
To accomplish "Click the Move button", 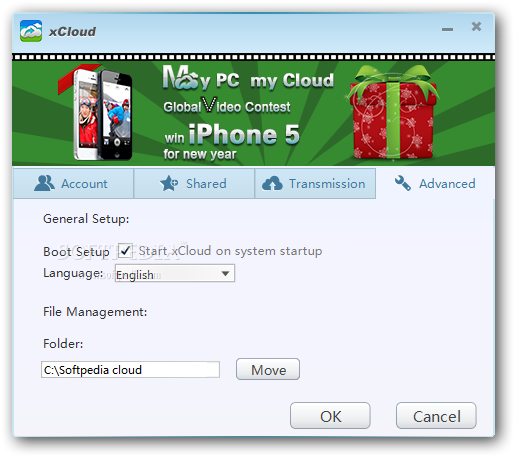I will pyautogui.click(x=268, y=369).
